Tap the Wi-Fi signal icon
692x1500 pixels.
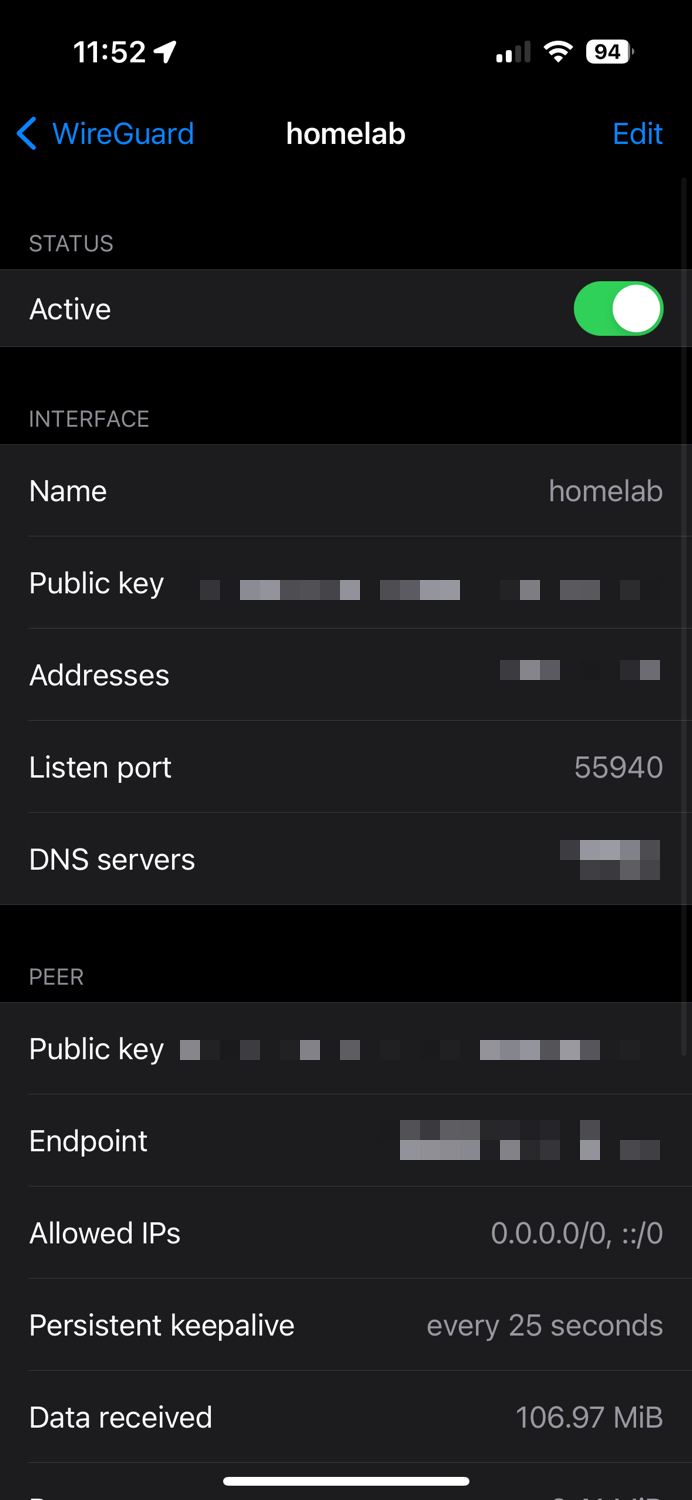pos(558,50)
